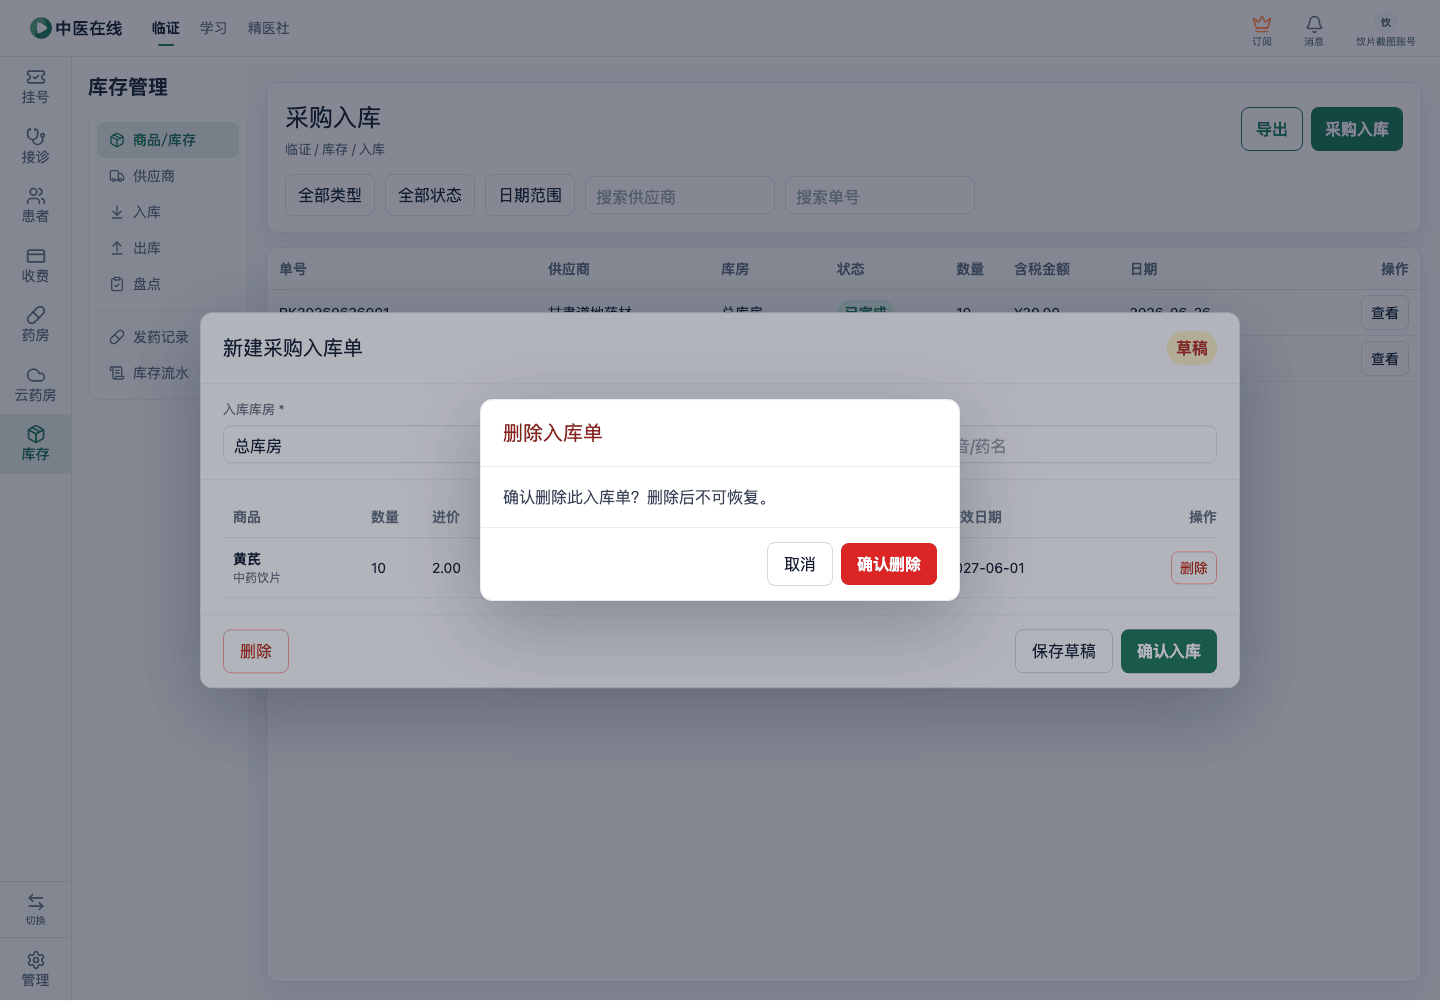Screen dimensions: 1440x1001
Task: Open the 接诊 stethoscope icon
Action: pyautogui.click(x=35, y=146)
